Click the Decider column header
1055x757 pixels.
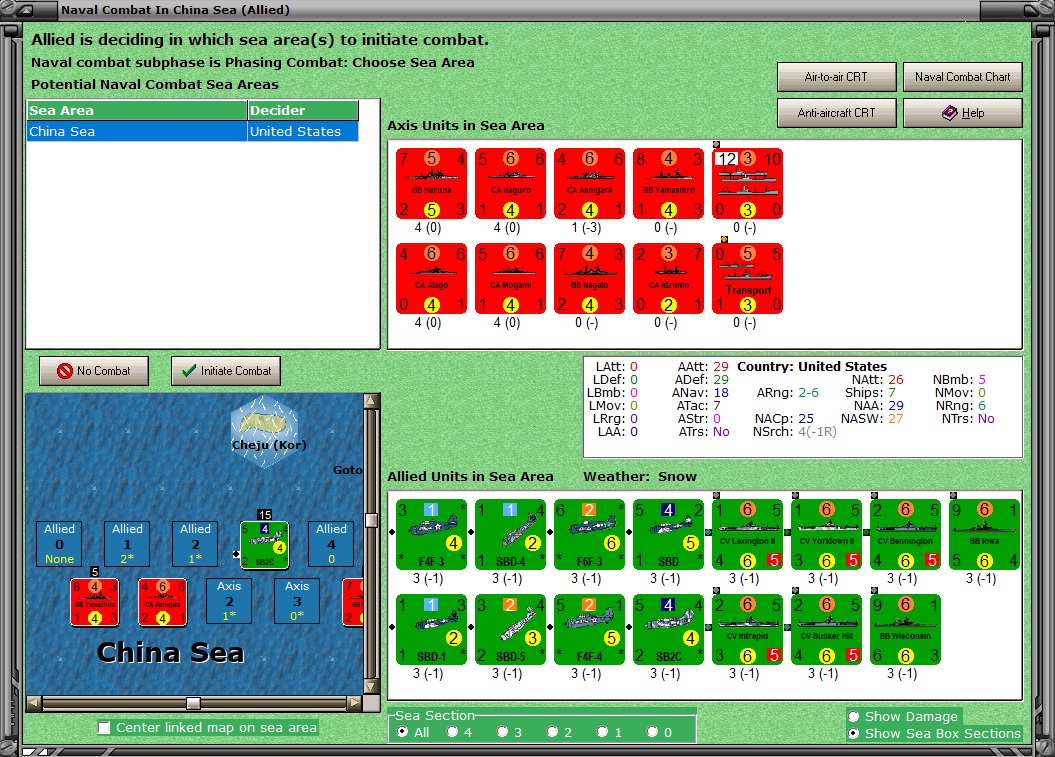(303, 110)
